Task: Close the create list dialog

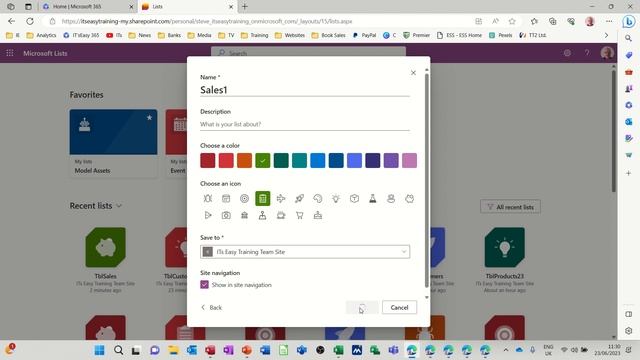Action: click(x=413, y=73)
